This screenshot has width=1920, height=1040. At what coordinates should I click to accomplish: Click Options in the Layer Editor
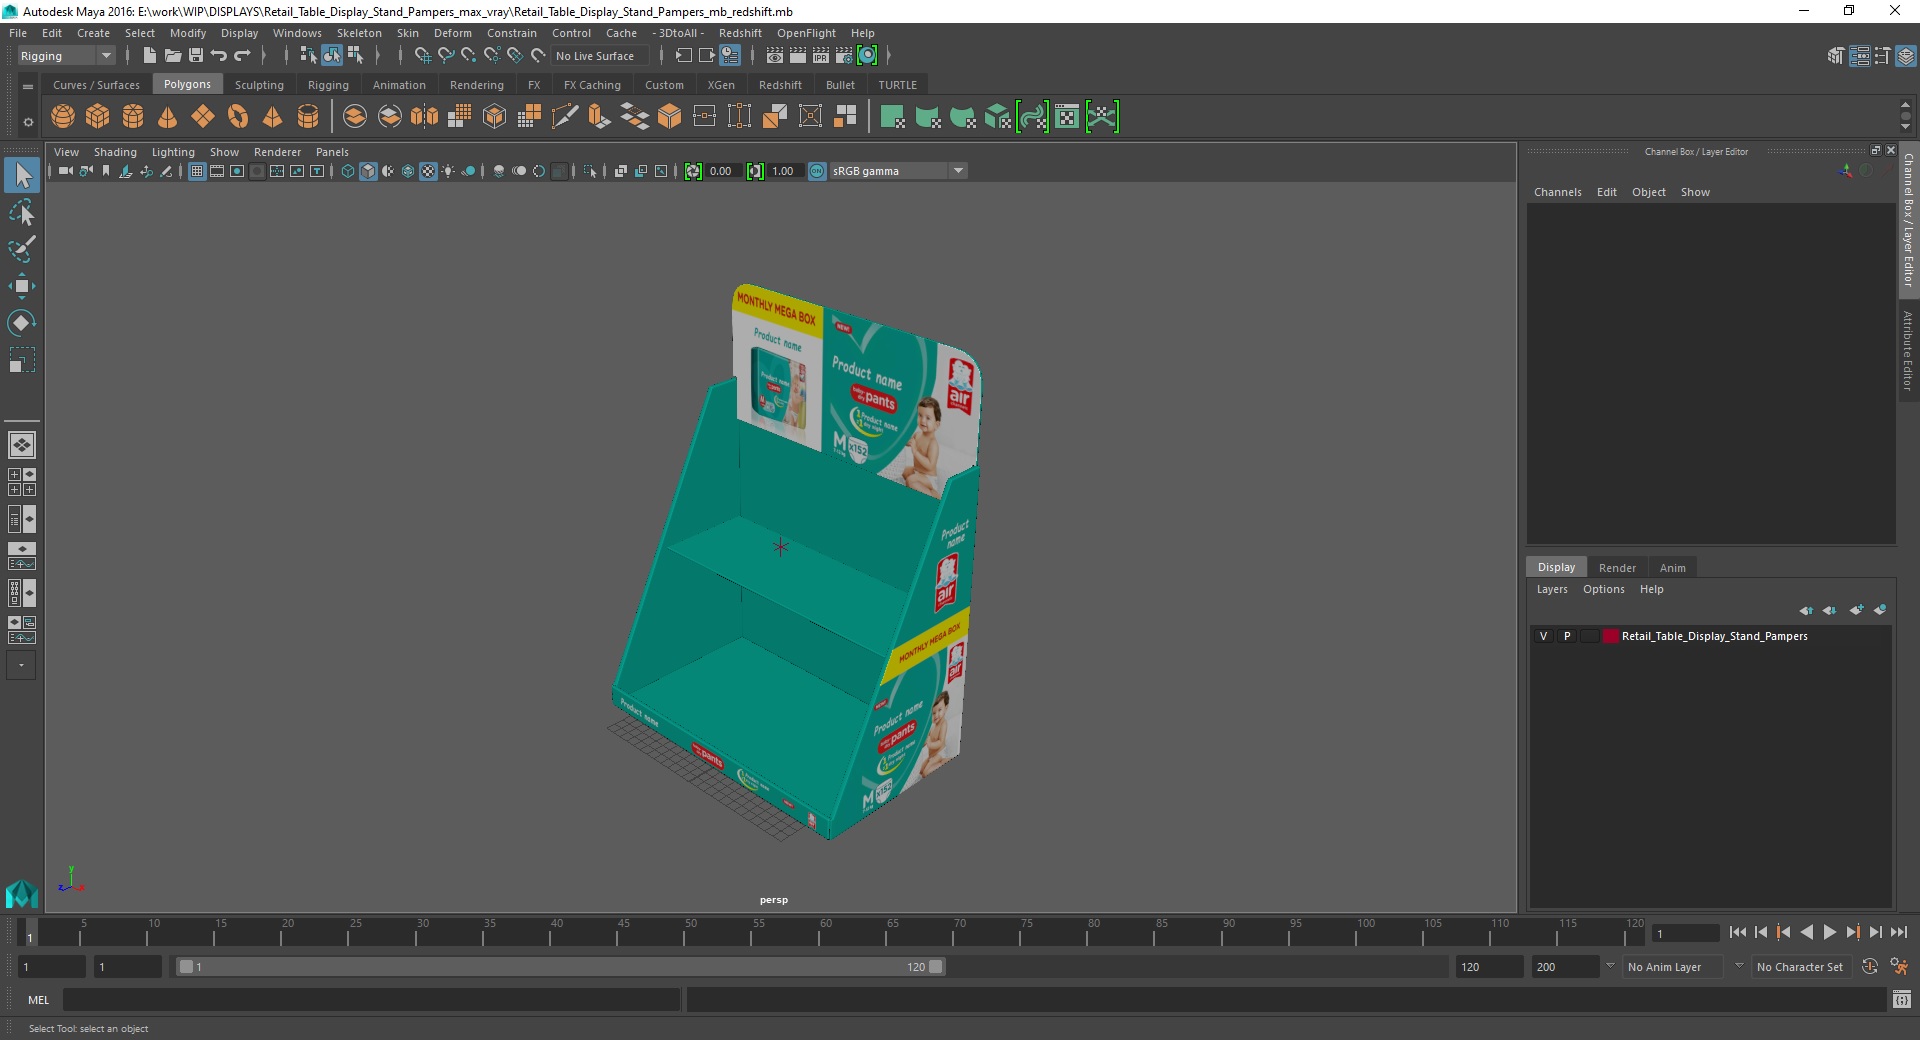pos(1604,589)
